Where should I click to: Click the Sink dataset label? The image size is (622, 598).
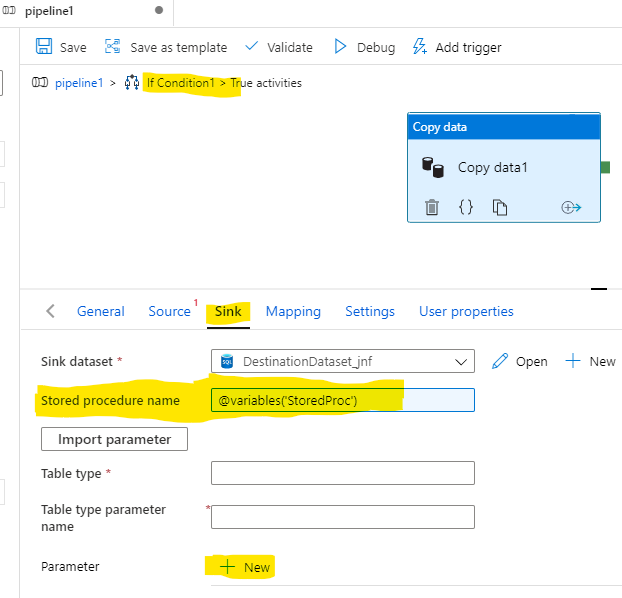[77, 361]
